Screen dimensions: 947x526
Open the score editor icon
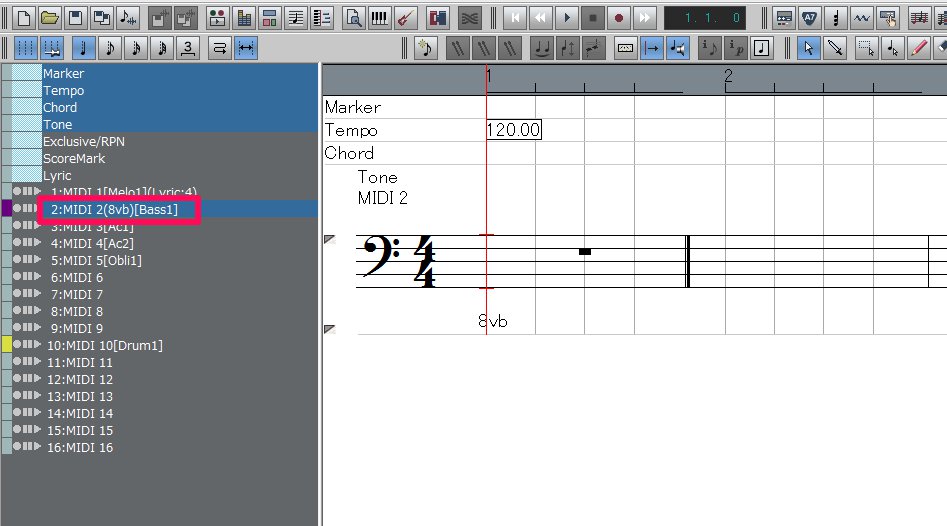pyautogui.click(x=296, y=18)
